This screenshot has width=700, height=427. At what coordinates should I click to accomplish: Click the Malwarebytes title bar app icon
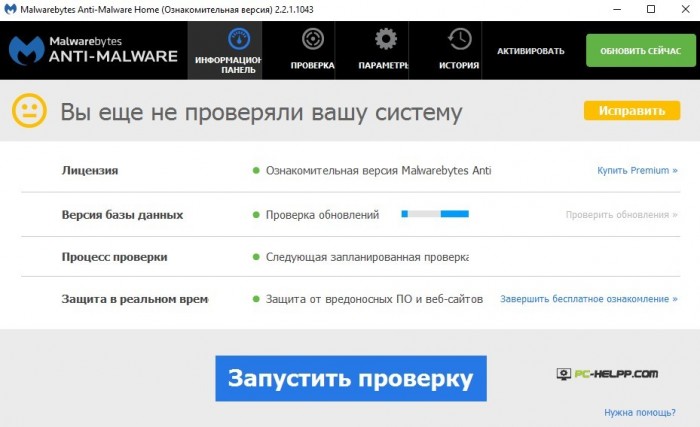point(10,9)
